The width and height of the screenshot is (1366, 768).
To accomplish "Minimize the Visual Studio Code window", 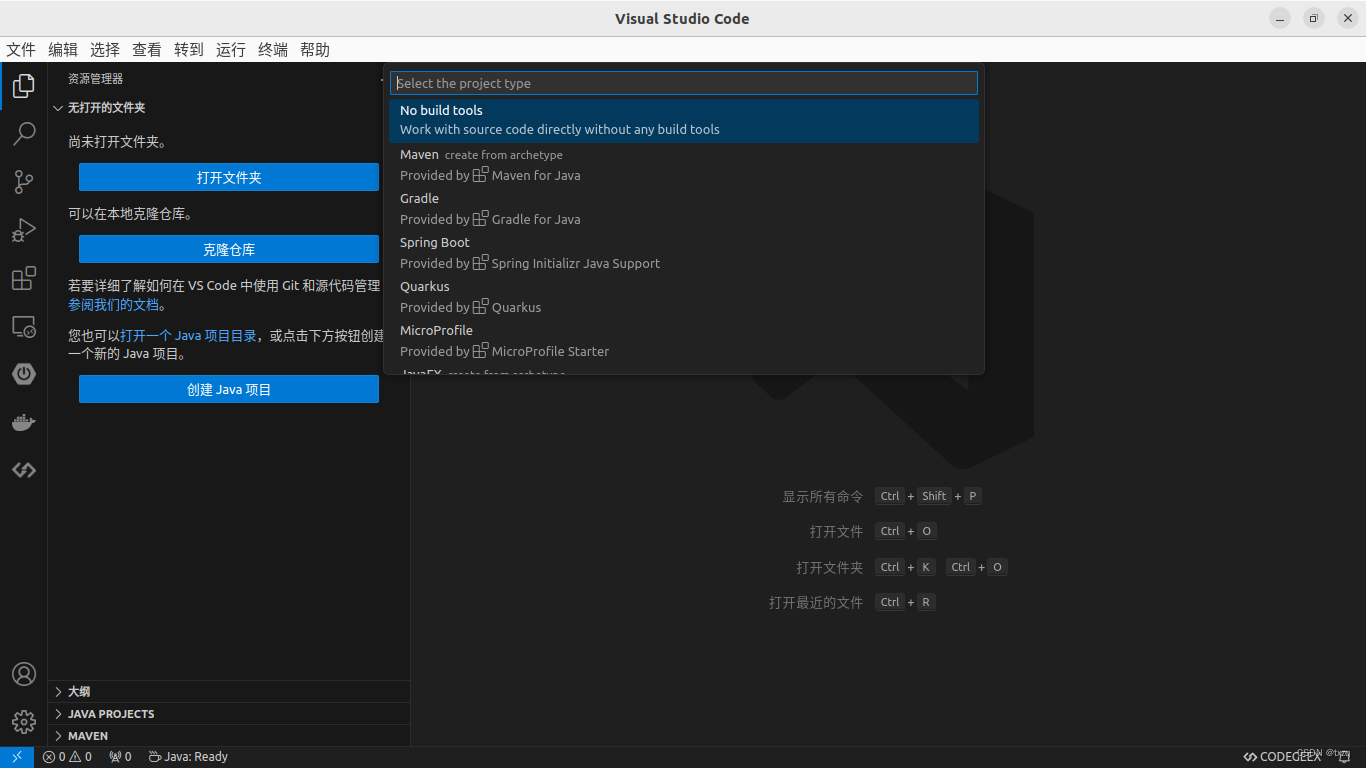I will pyautogui.click(x=1280, y=18).
